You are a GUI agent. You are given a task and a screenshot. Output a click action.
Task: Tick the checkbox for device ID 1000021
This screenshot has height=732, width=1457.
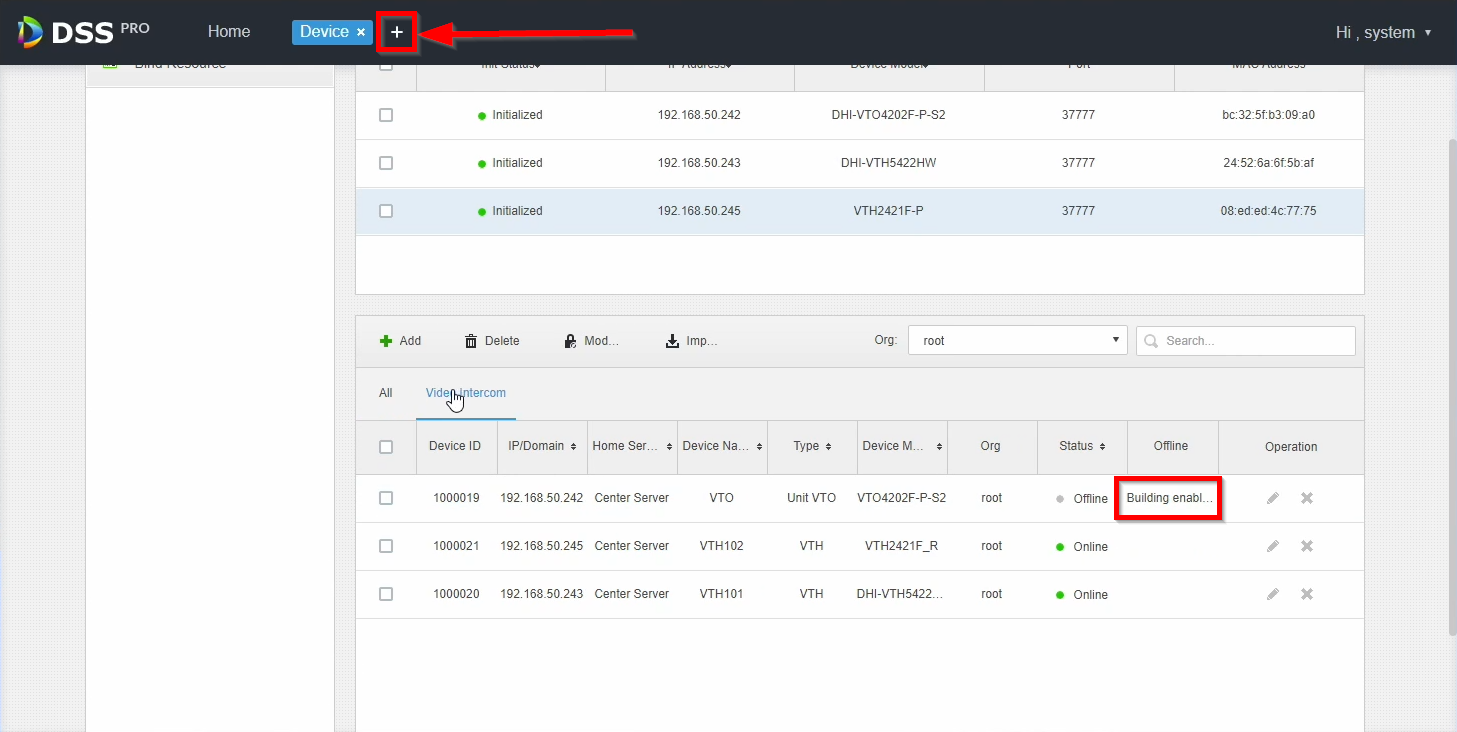(x=386, y=546)
